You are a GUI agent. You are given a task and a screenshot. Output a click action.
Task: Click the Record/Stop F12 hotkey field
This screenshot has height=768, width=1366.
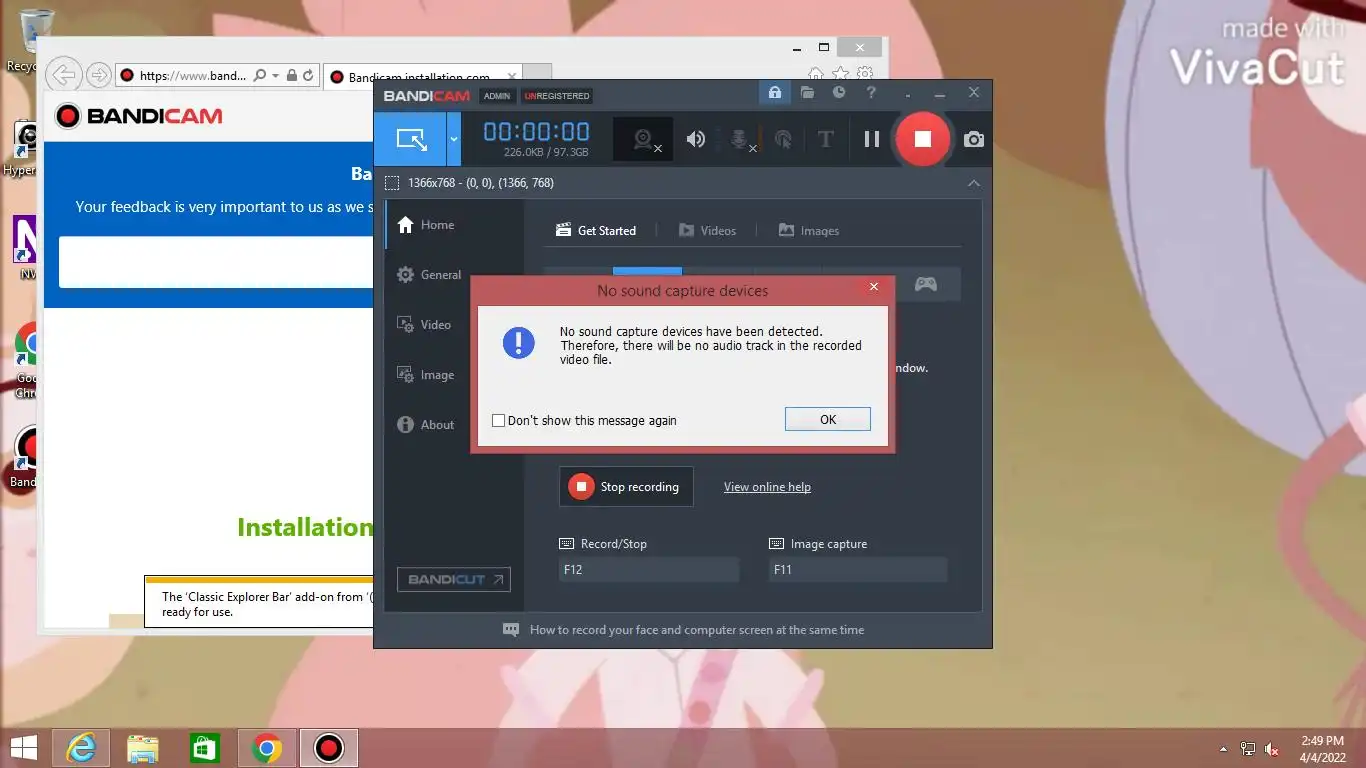(x=649, y=570)
